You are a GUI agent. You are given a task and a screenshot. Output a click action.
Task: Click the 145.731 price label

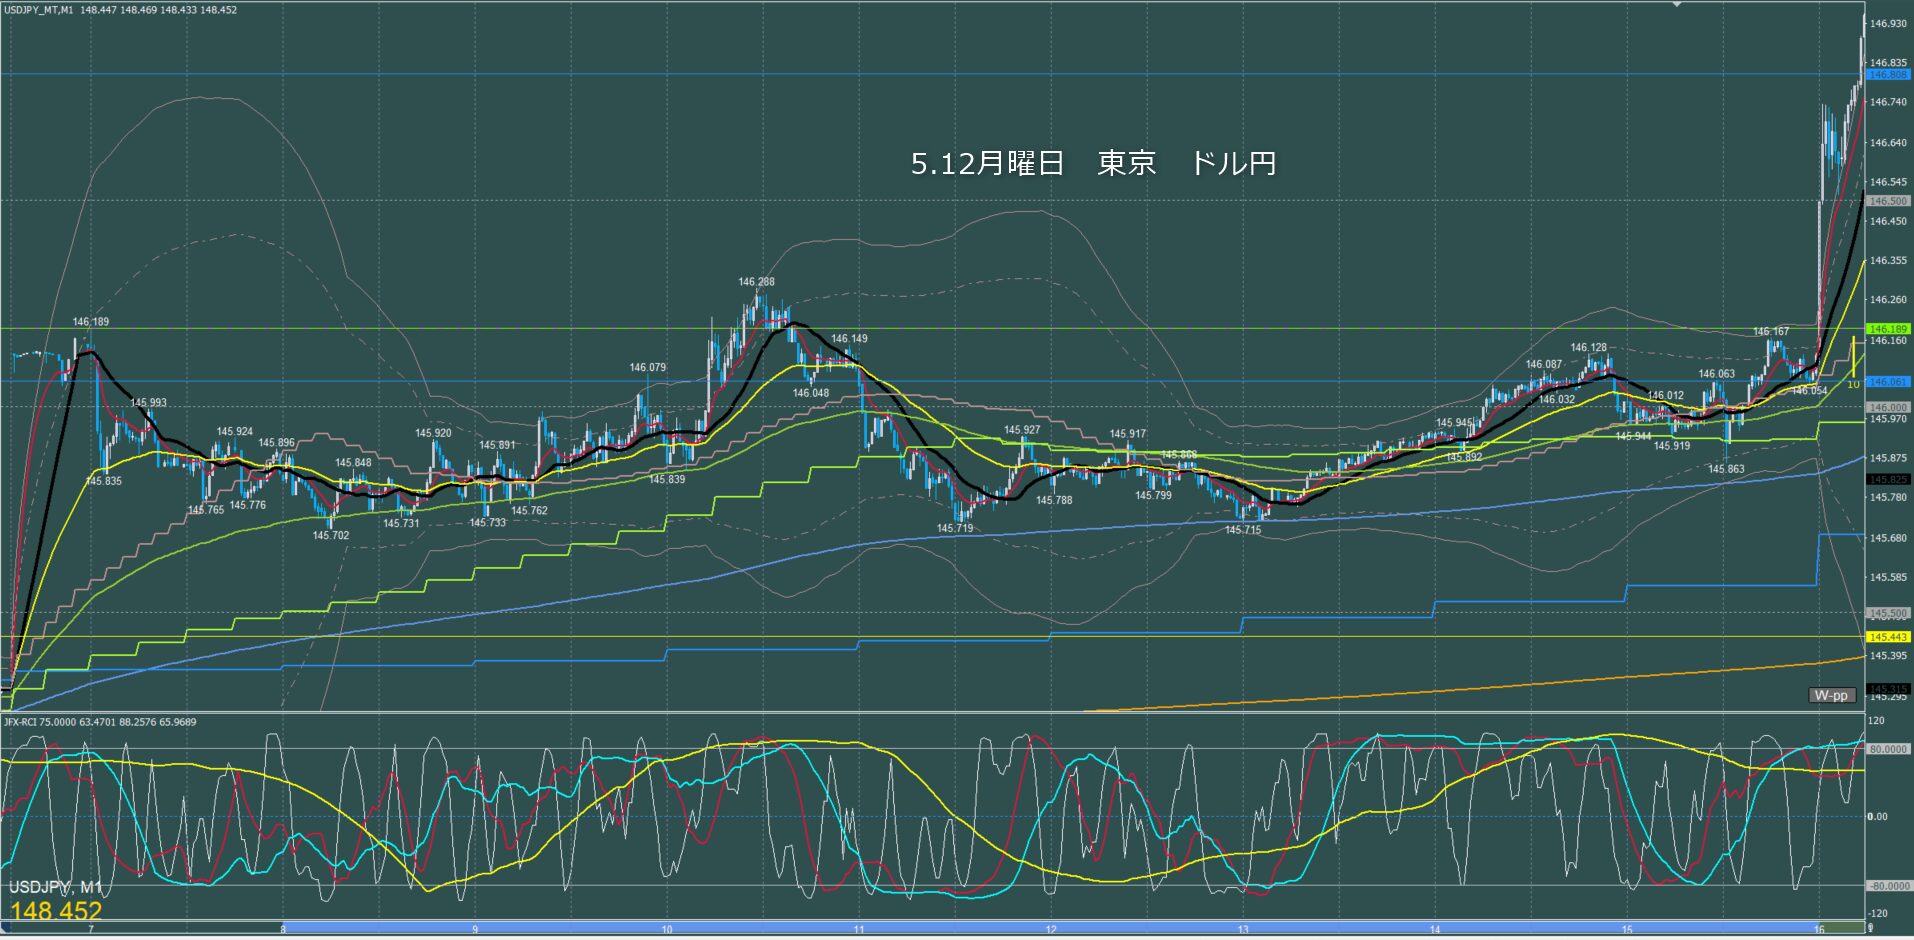(x=401, y=523)
